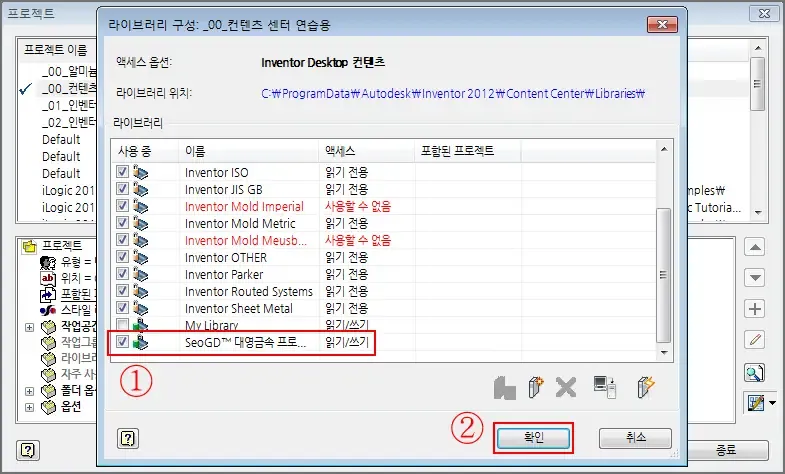Uncheck the Inventor Mold Imperial library
This screenshot has height=474, width=785.
click(122, 206)
